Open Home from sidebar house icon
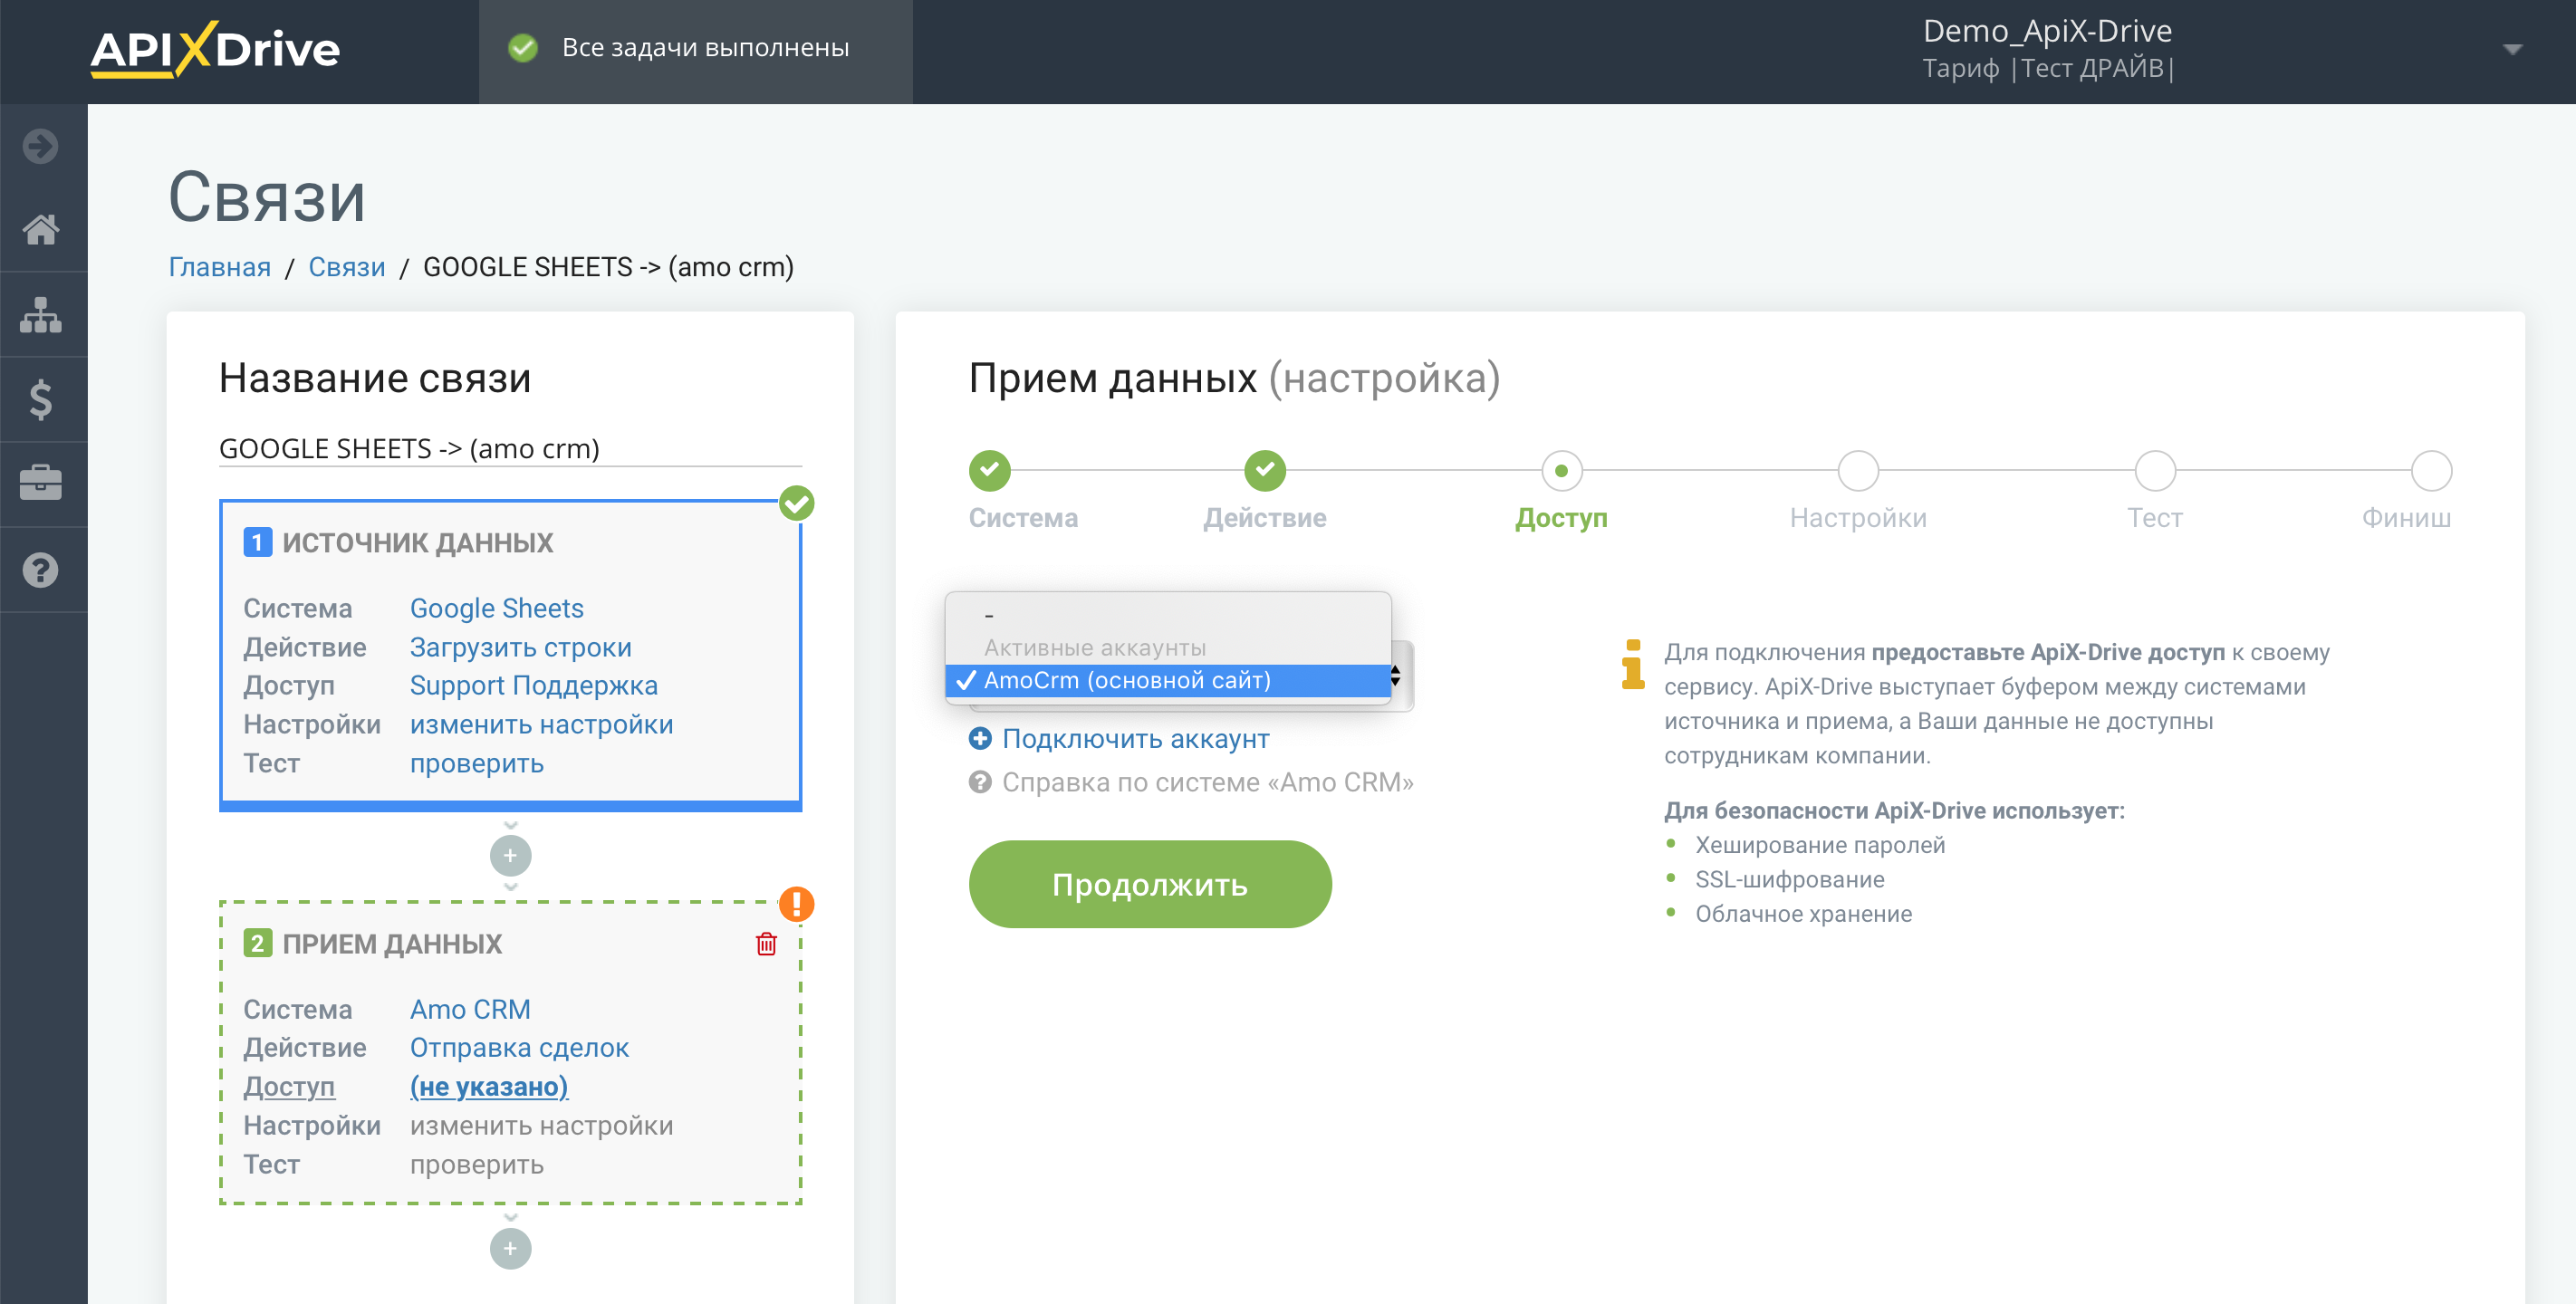This screenshot has height=1304, width=2576. tap(41, 230)
